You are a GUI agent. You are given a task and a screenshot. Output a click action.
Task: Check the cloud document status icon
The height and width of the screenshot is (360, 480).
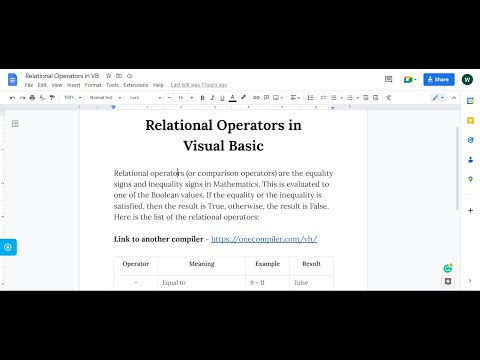[x=130, y=76]
